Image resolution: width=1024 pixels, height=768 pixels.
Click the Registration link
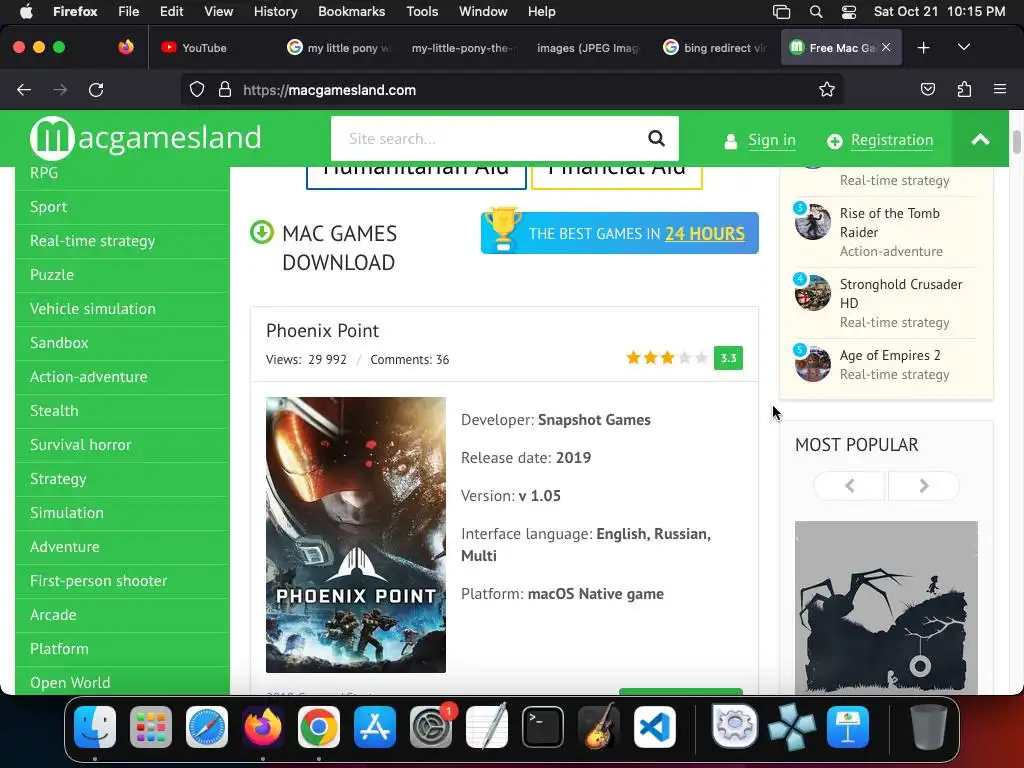[891, 140]
